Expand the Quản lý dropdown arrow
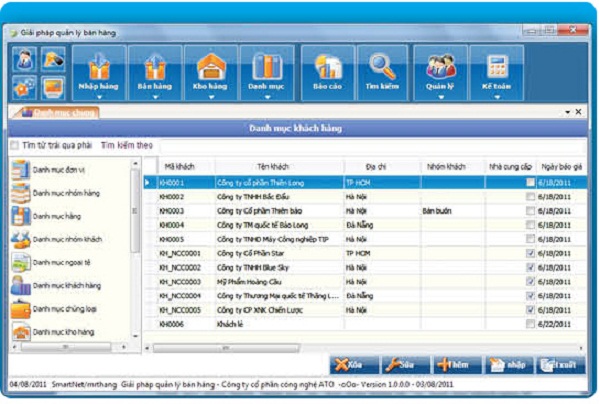 point(440,97)
